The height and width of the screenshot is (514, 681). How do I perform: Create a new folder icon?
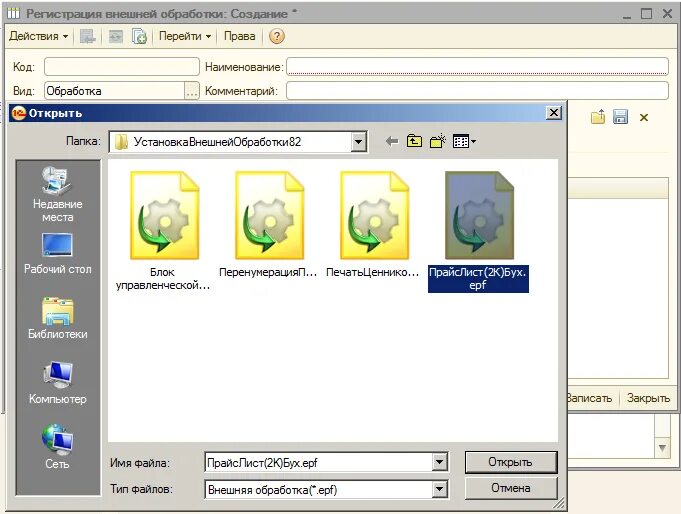tap(438, 141)
